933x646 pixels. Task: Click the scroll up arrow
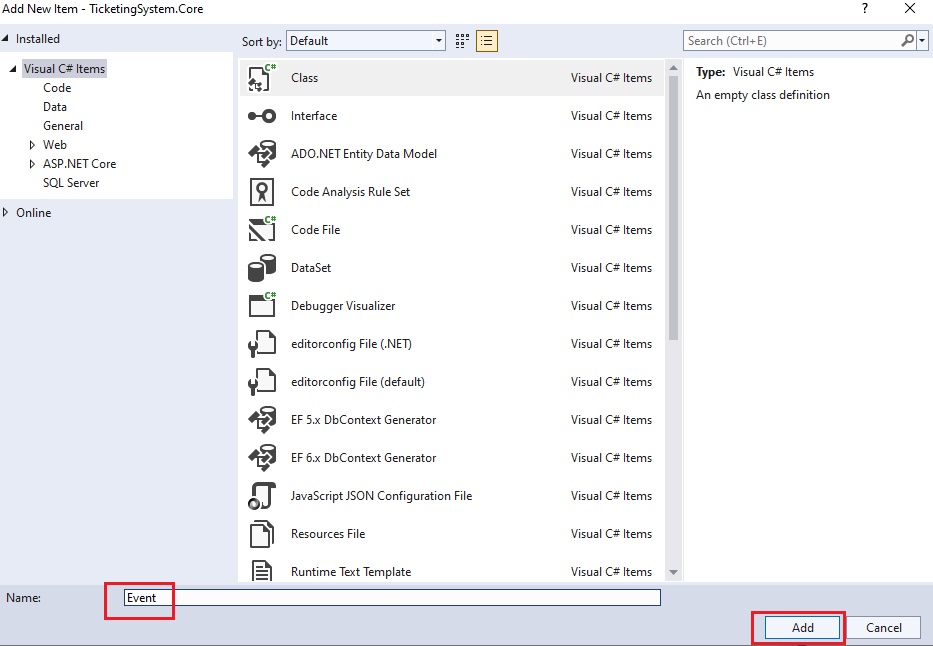tap(674, 68)
